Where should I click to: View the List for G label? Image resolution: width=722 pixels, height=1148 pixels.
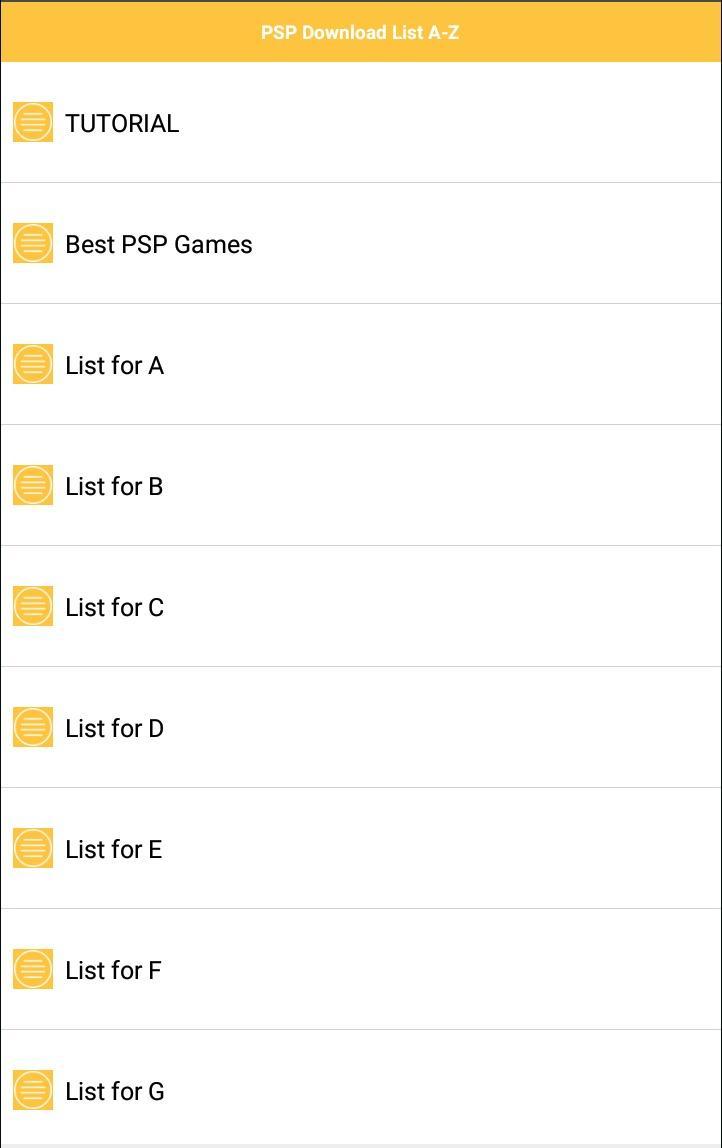115,1091
